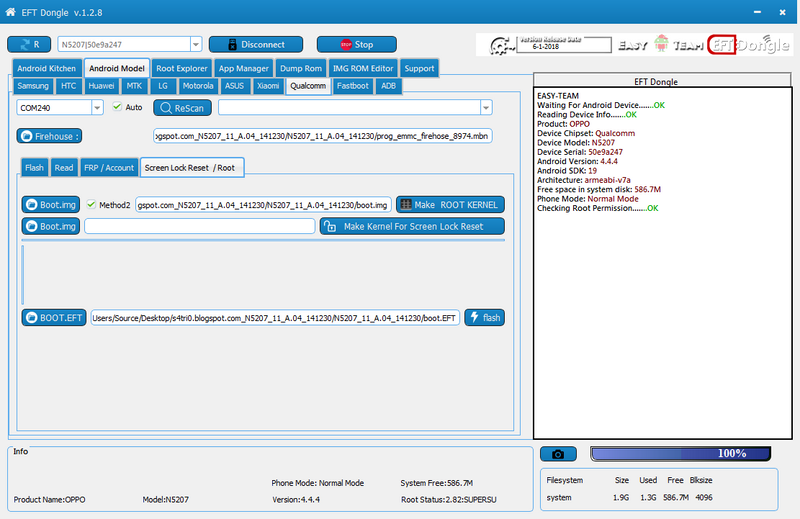The width and height of the screenshot is (800, 519).
Task: Select the Xiaomi brand tab
Action: coord(268,86)
